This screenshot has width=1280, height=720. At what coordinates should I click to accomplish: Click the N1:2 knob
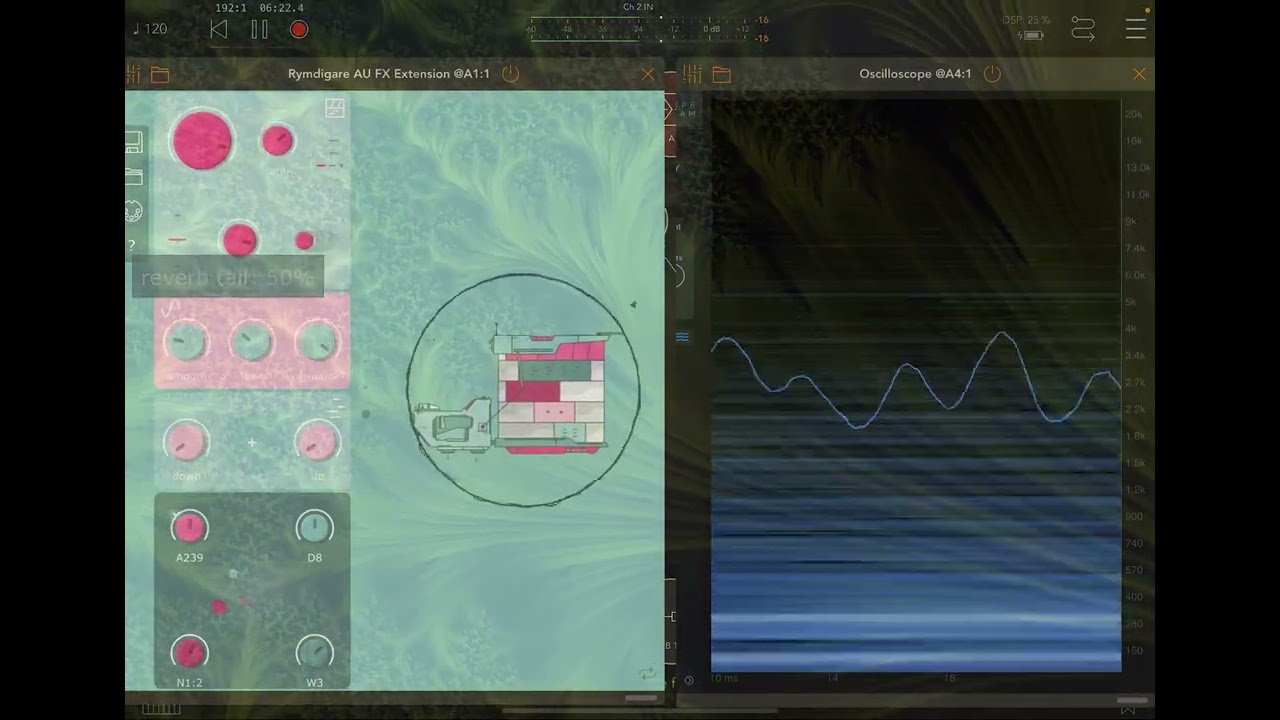point(189,653)
